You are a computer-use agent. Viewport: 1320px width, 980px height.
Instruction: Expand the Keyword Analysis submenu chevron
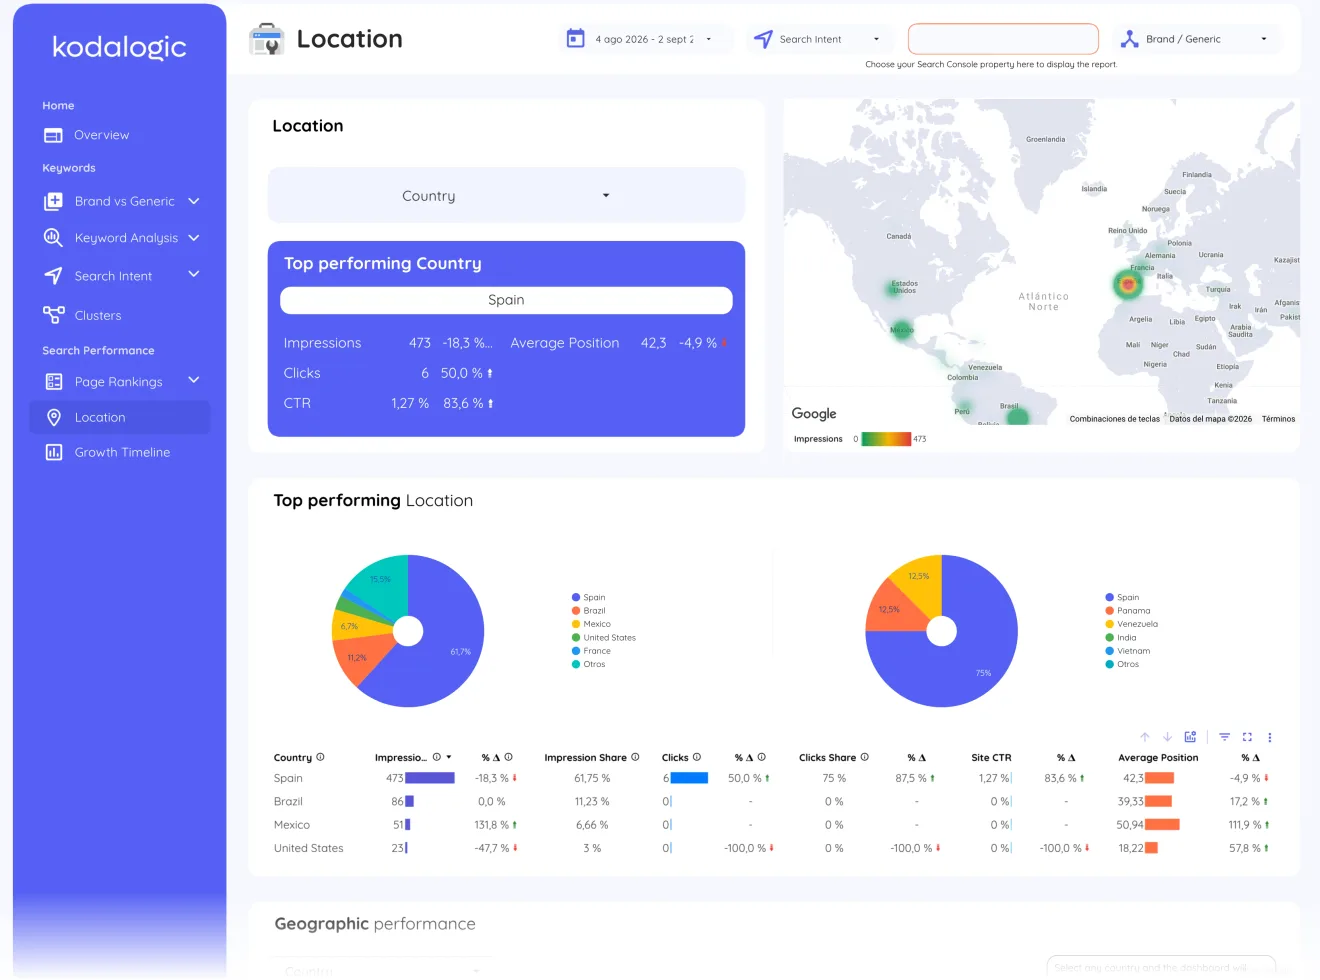pyautogui.click(x=194, y=238)
